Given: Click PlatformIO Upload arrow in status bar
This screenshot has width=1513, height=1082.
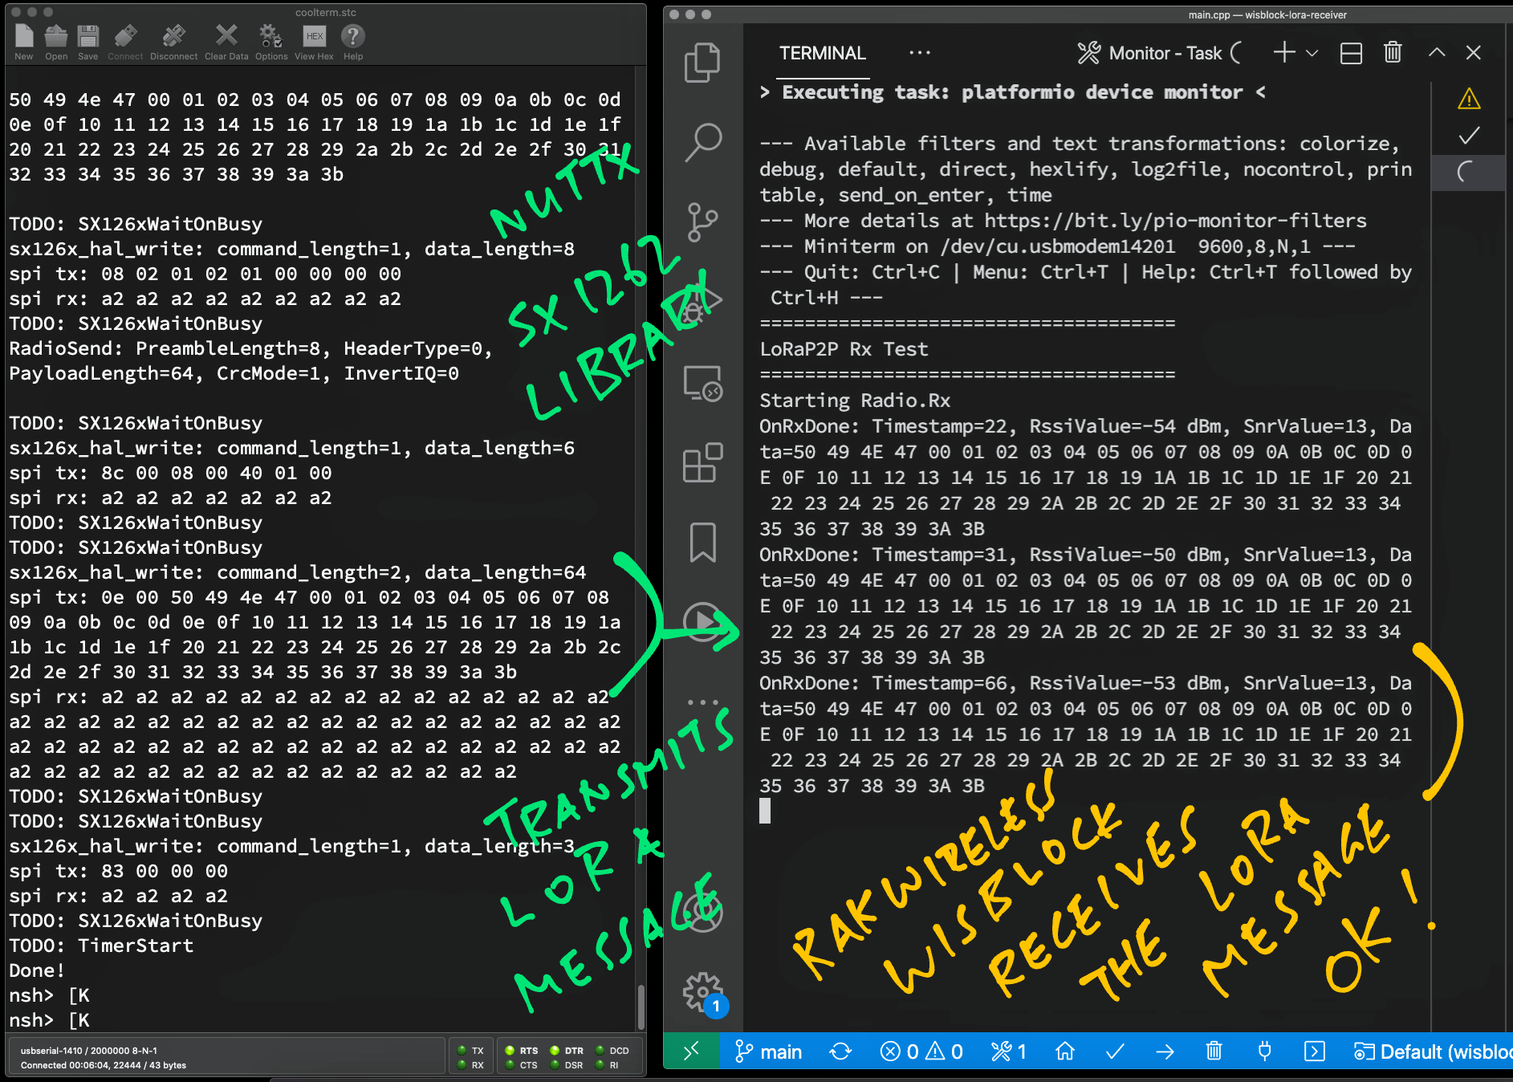Looking at the screenshot, I should [x=1165, y=1051].
